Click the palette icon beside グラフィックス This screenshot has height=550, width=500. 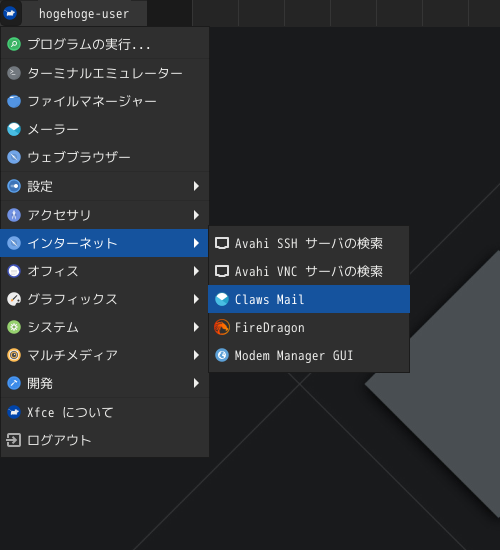(x=14, y=299)
